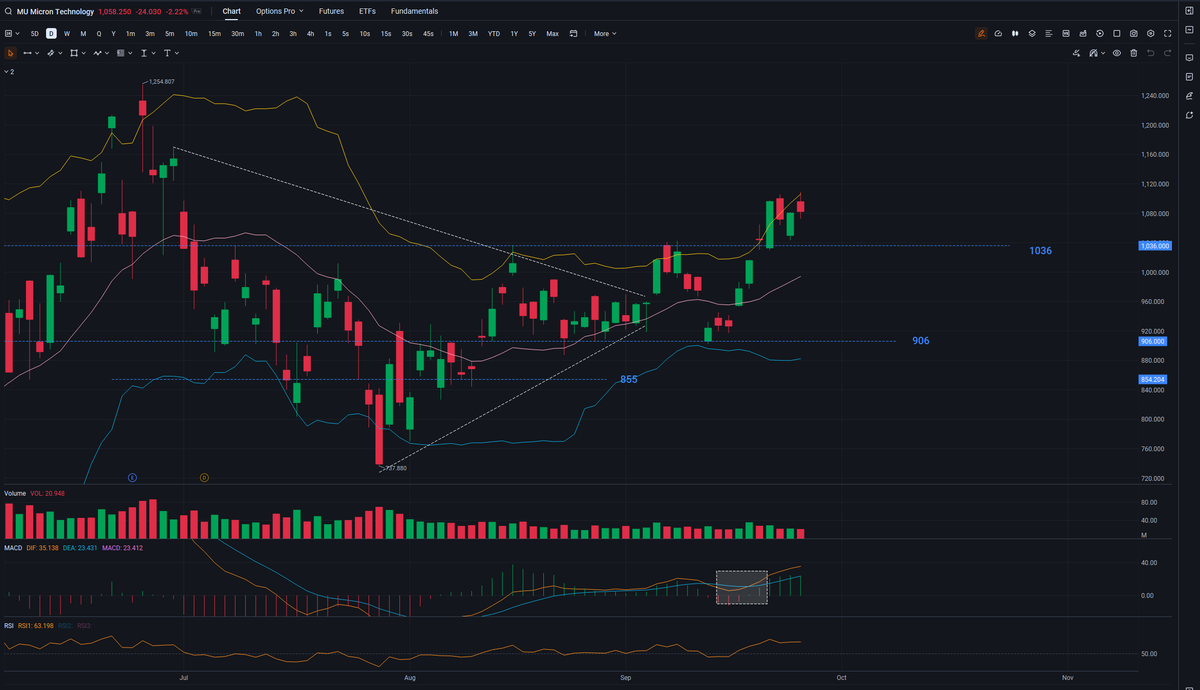The height and width of the screenshot is (690, 1200).
Task: Set range to Max
Action: click(552, 33)
